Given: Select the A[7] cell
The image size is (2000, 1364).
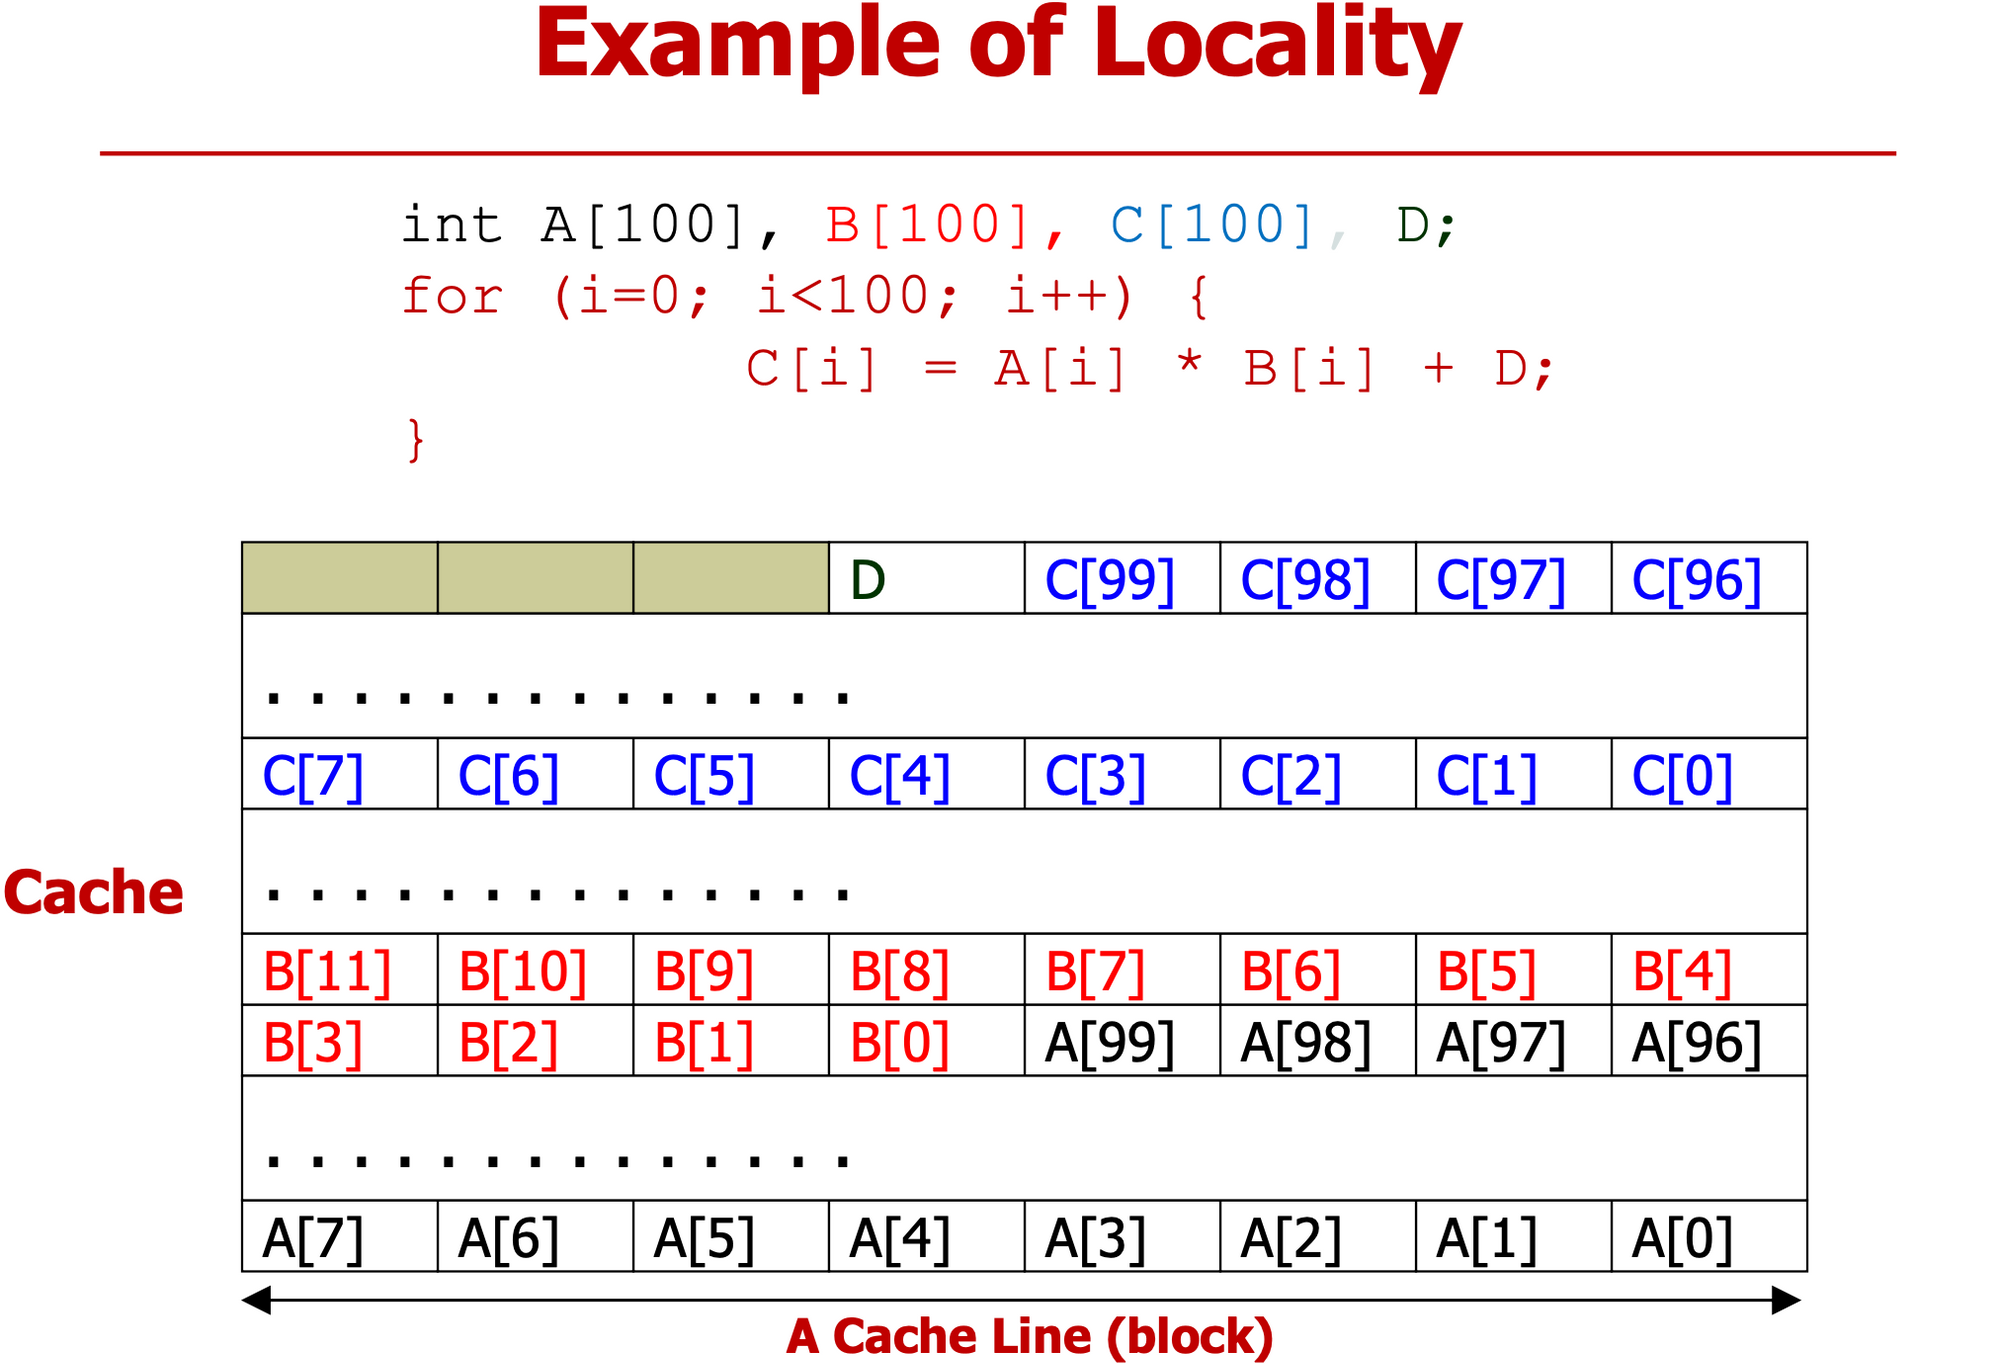Looking at the screenshot, I should coord(339,1237).
